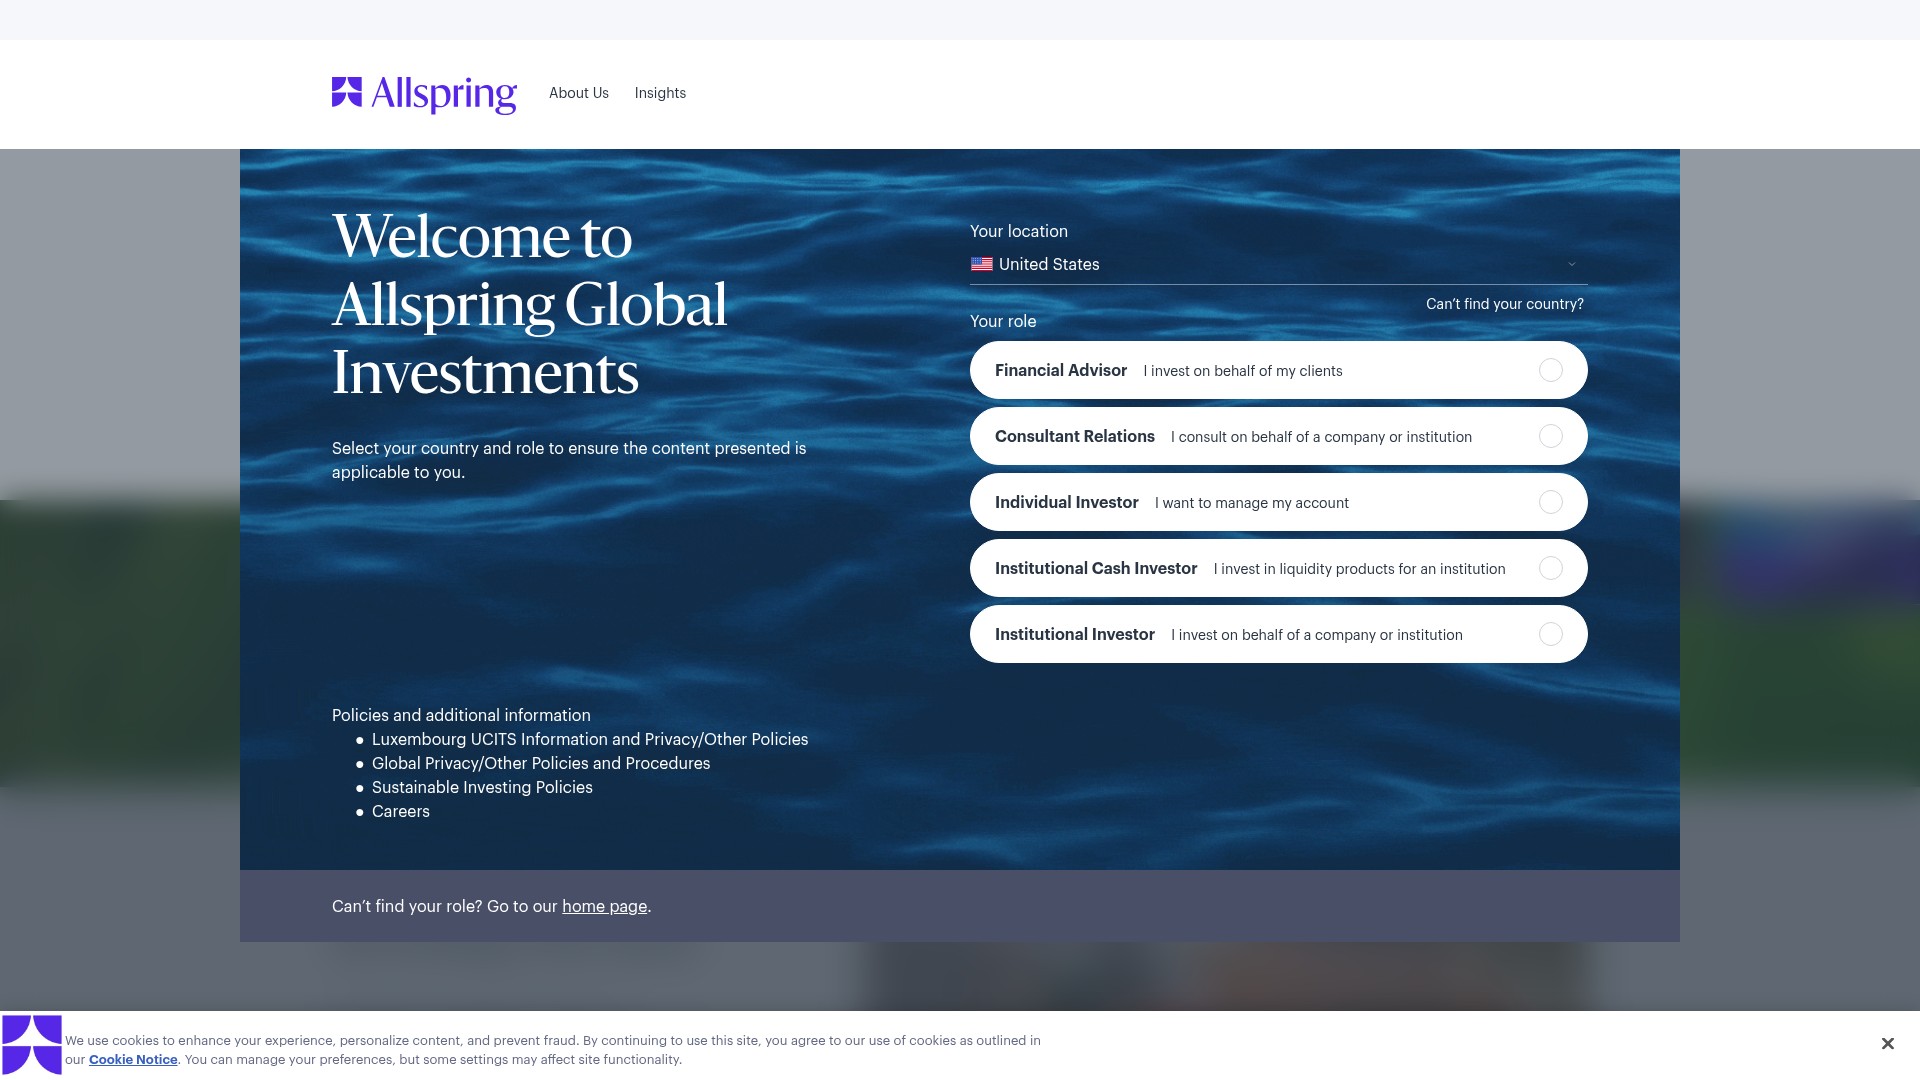Click 'I invest on behalf of a company or institution'

(1317, 635)
